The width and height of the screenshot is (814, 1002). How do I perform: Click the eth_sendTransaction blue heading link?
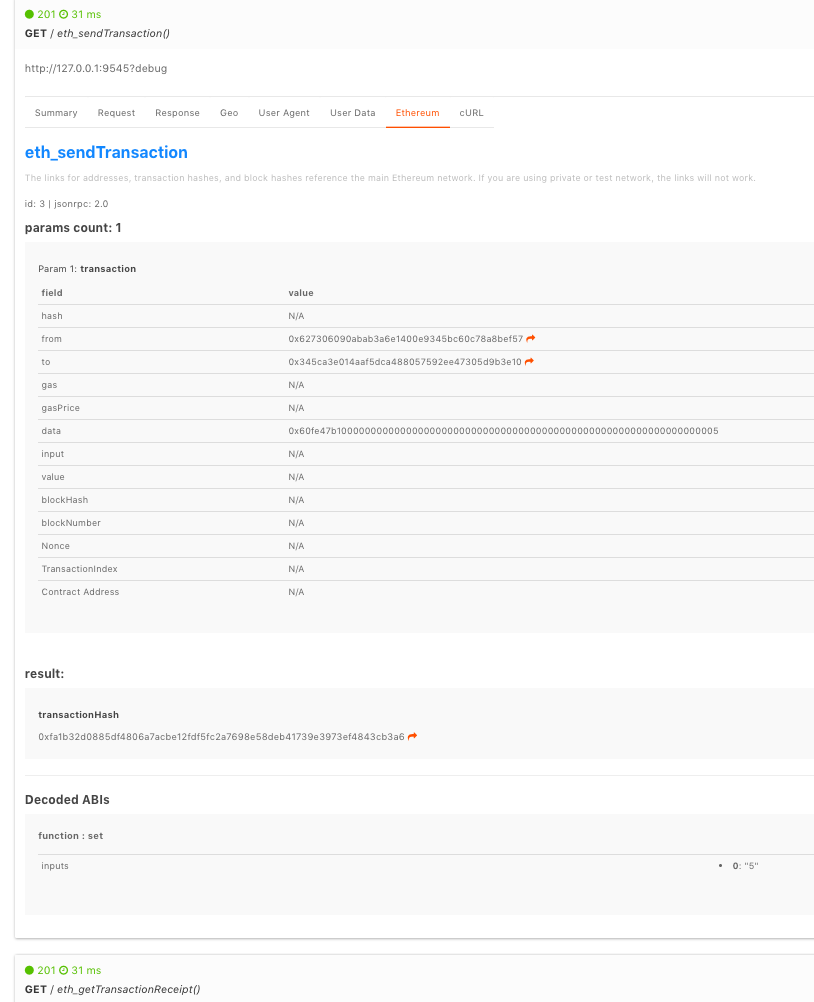click(106, 152)
